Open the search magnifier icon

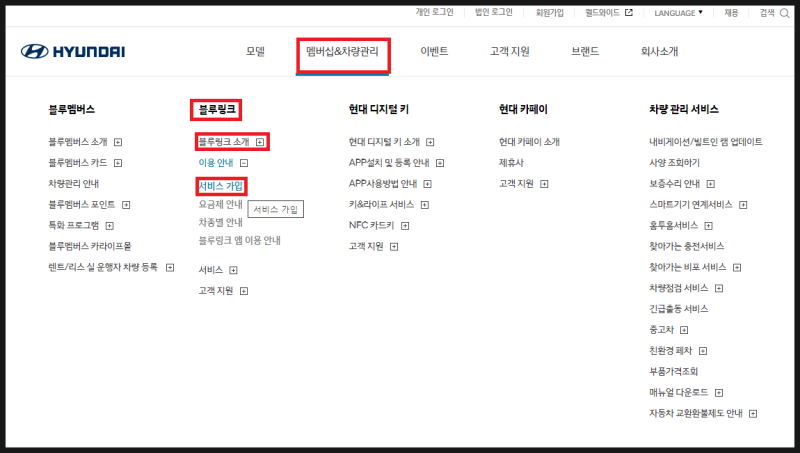(784, 13)
